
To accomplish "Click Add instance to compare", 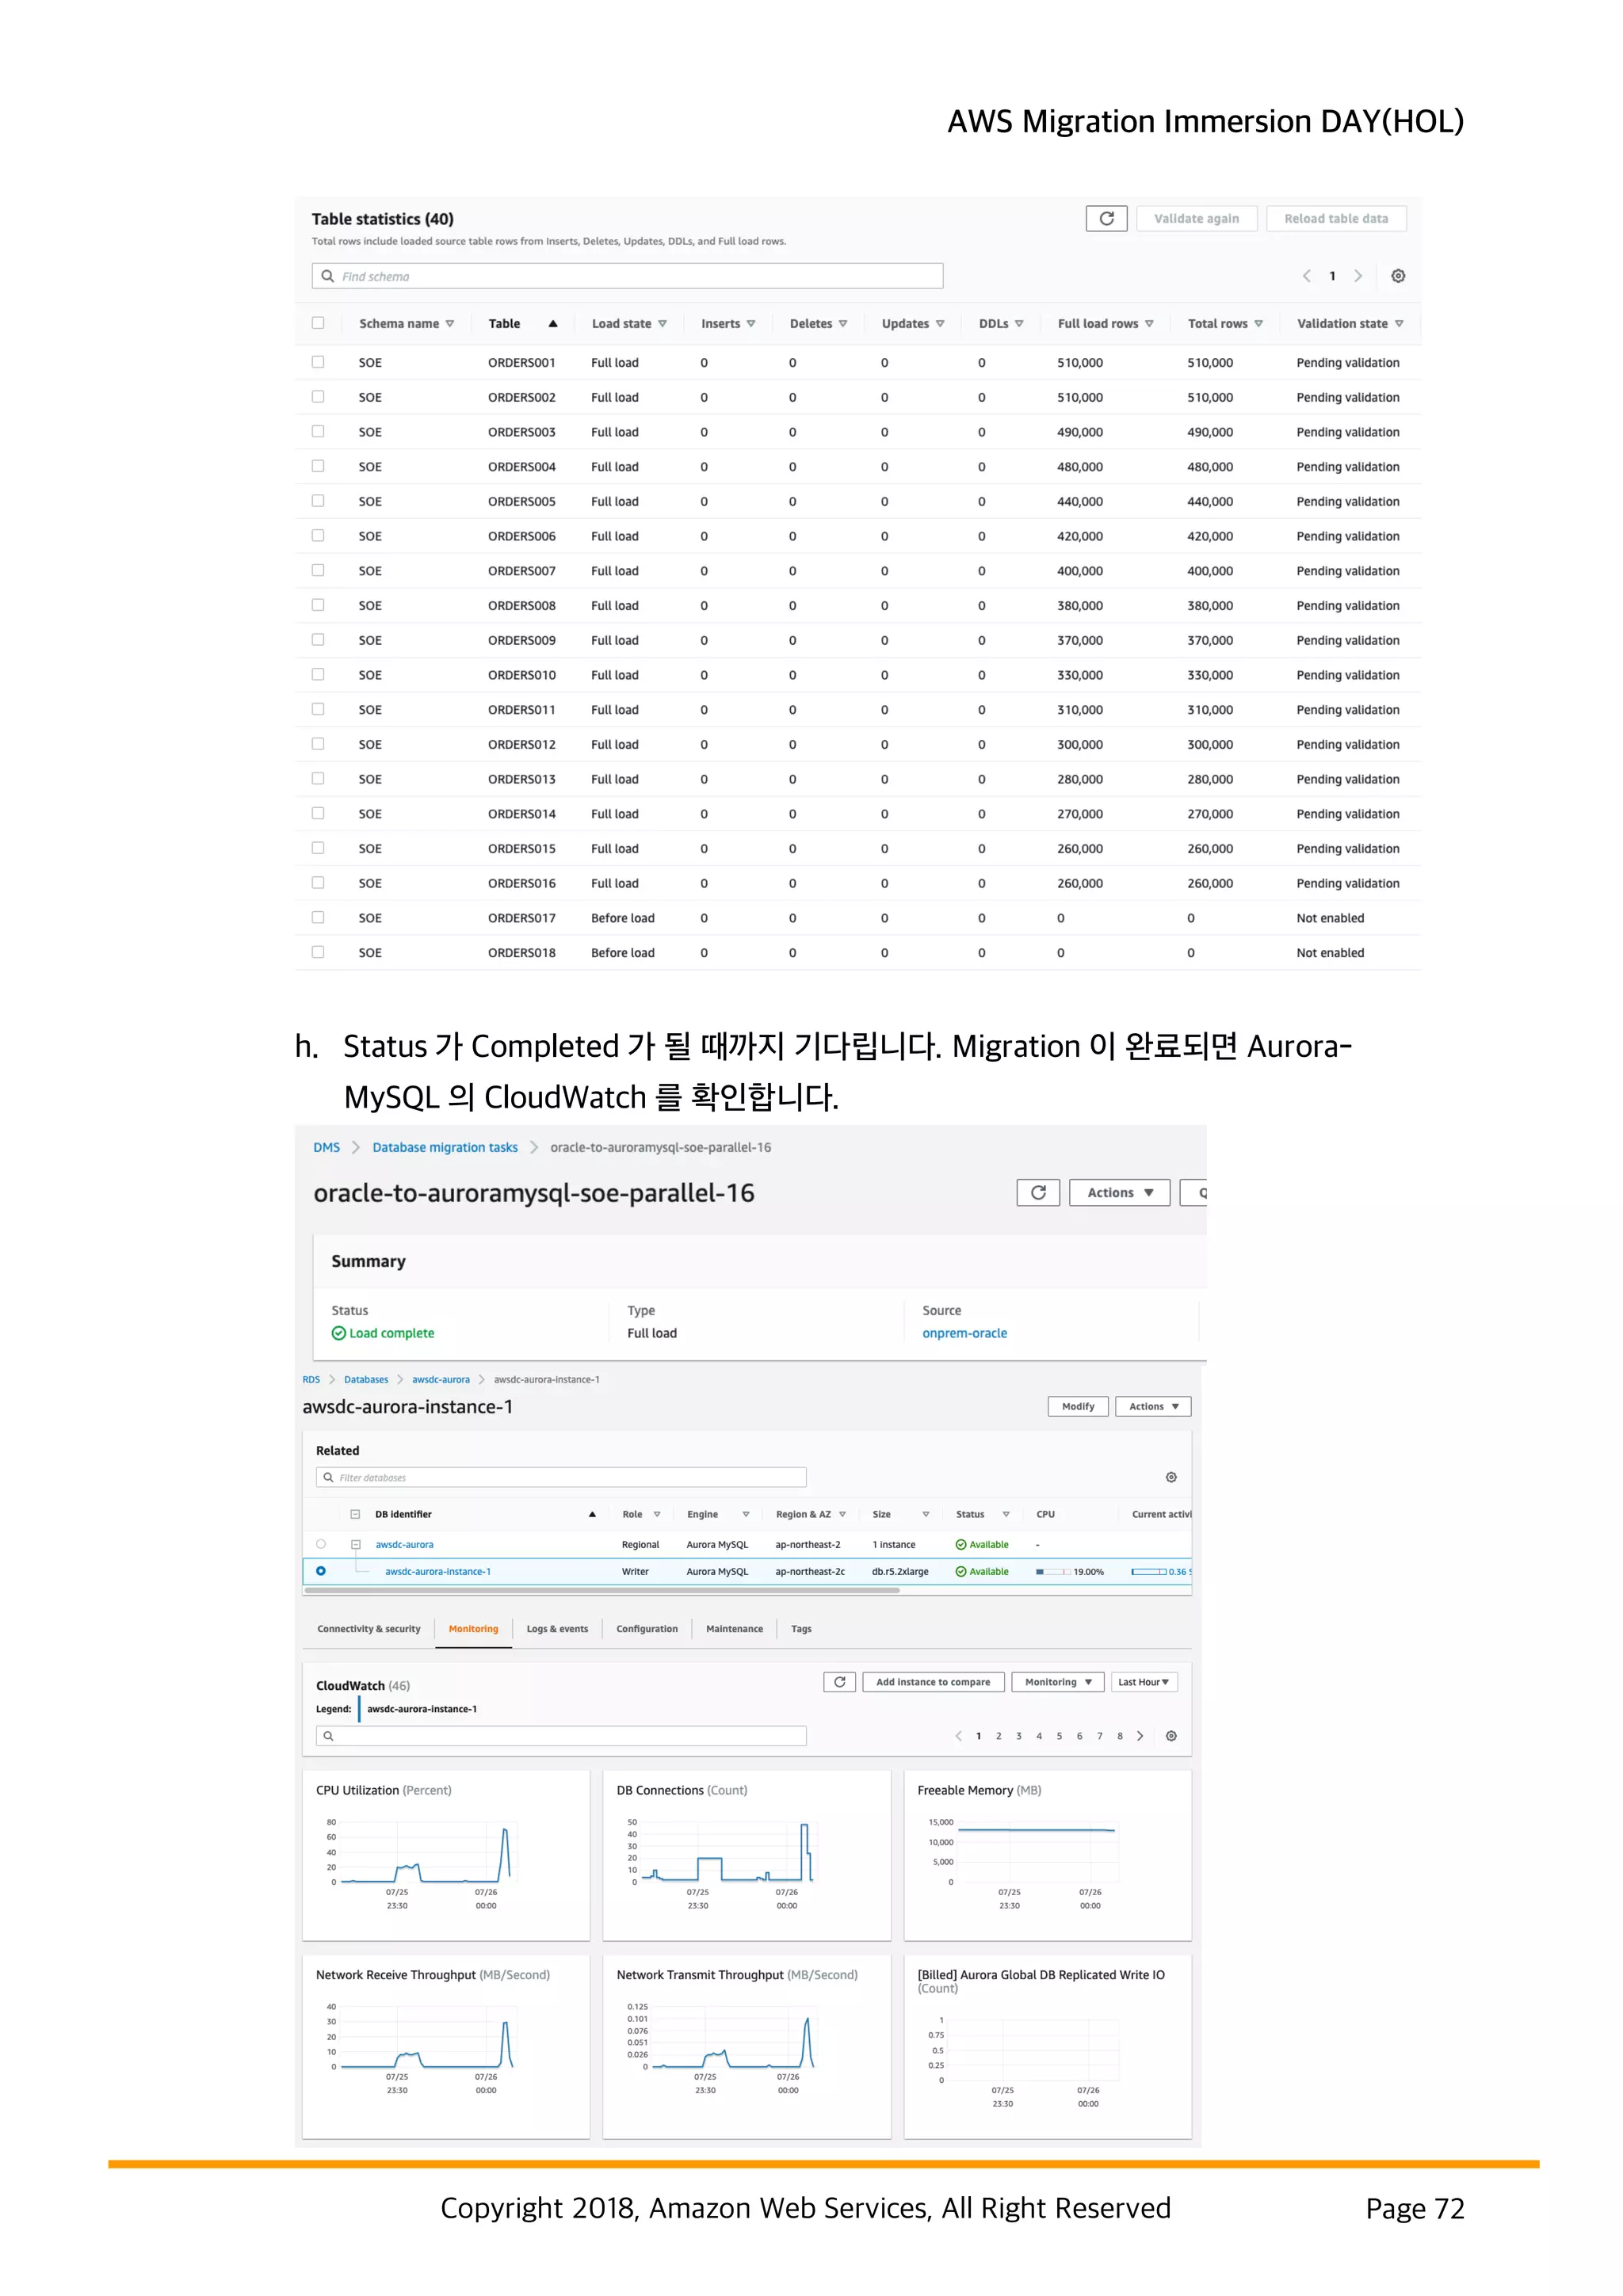I will pyautogui.click(x=933, y=1683).
